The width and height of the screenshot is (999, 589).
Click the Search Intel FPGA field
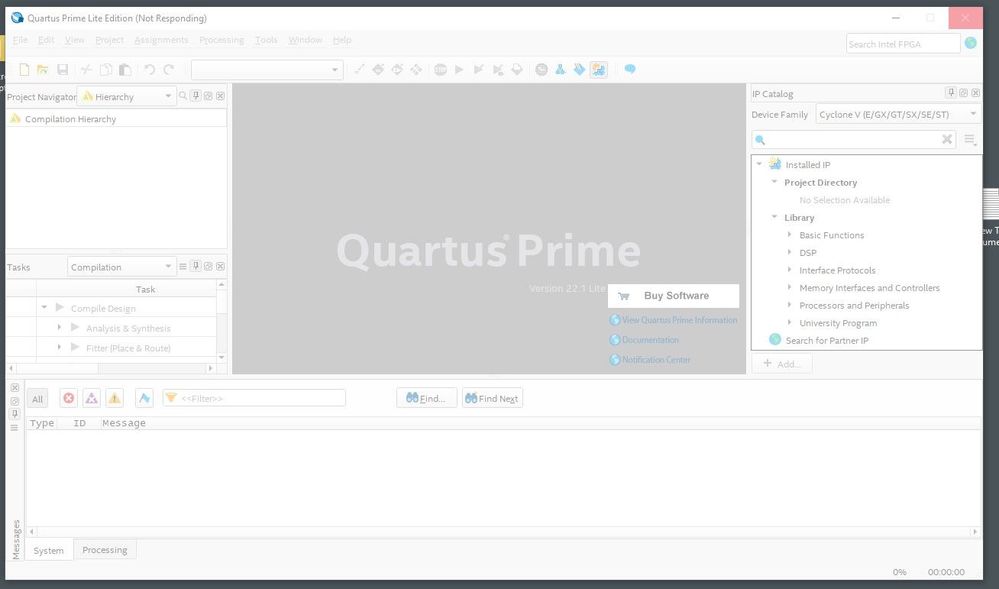[903, 44]
